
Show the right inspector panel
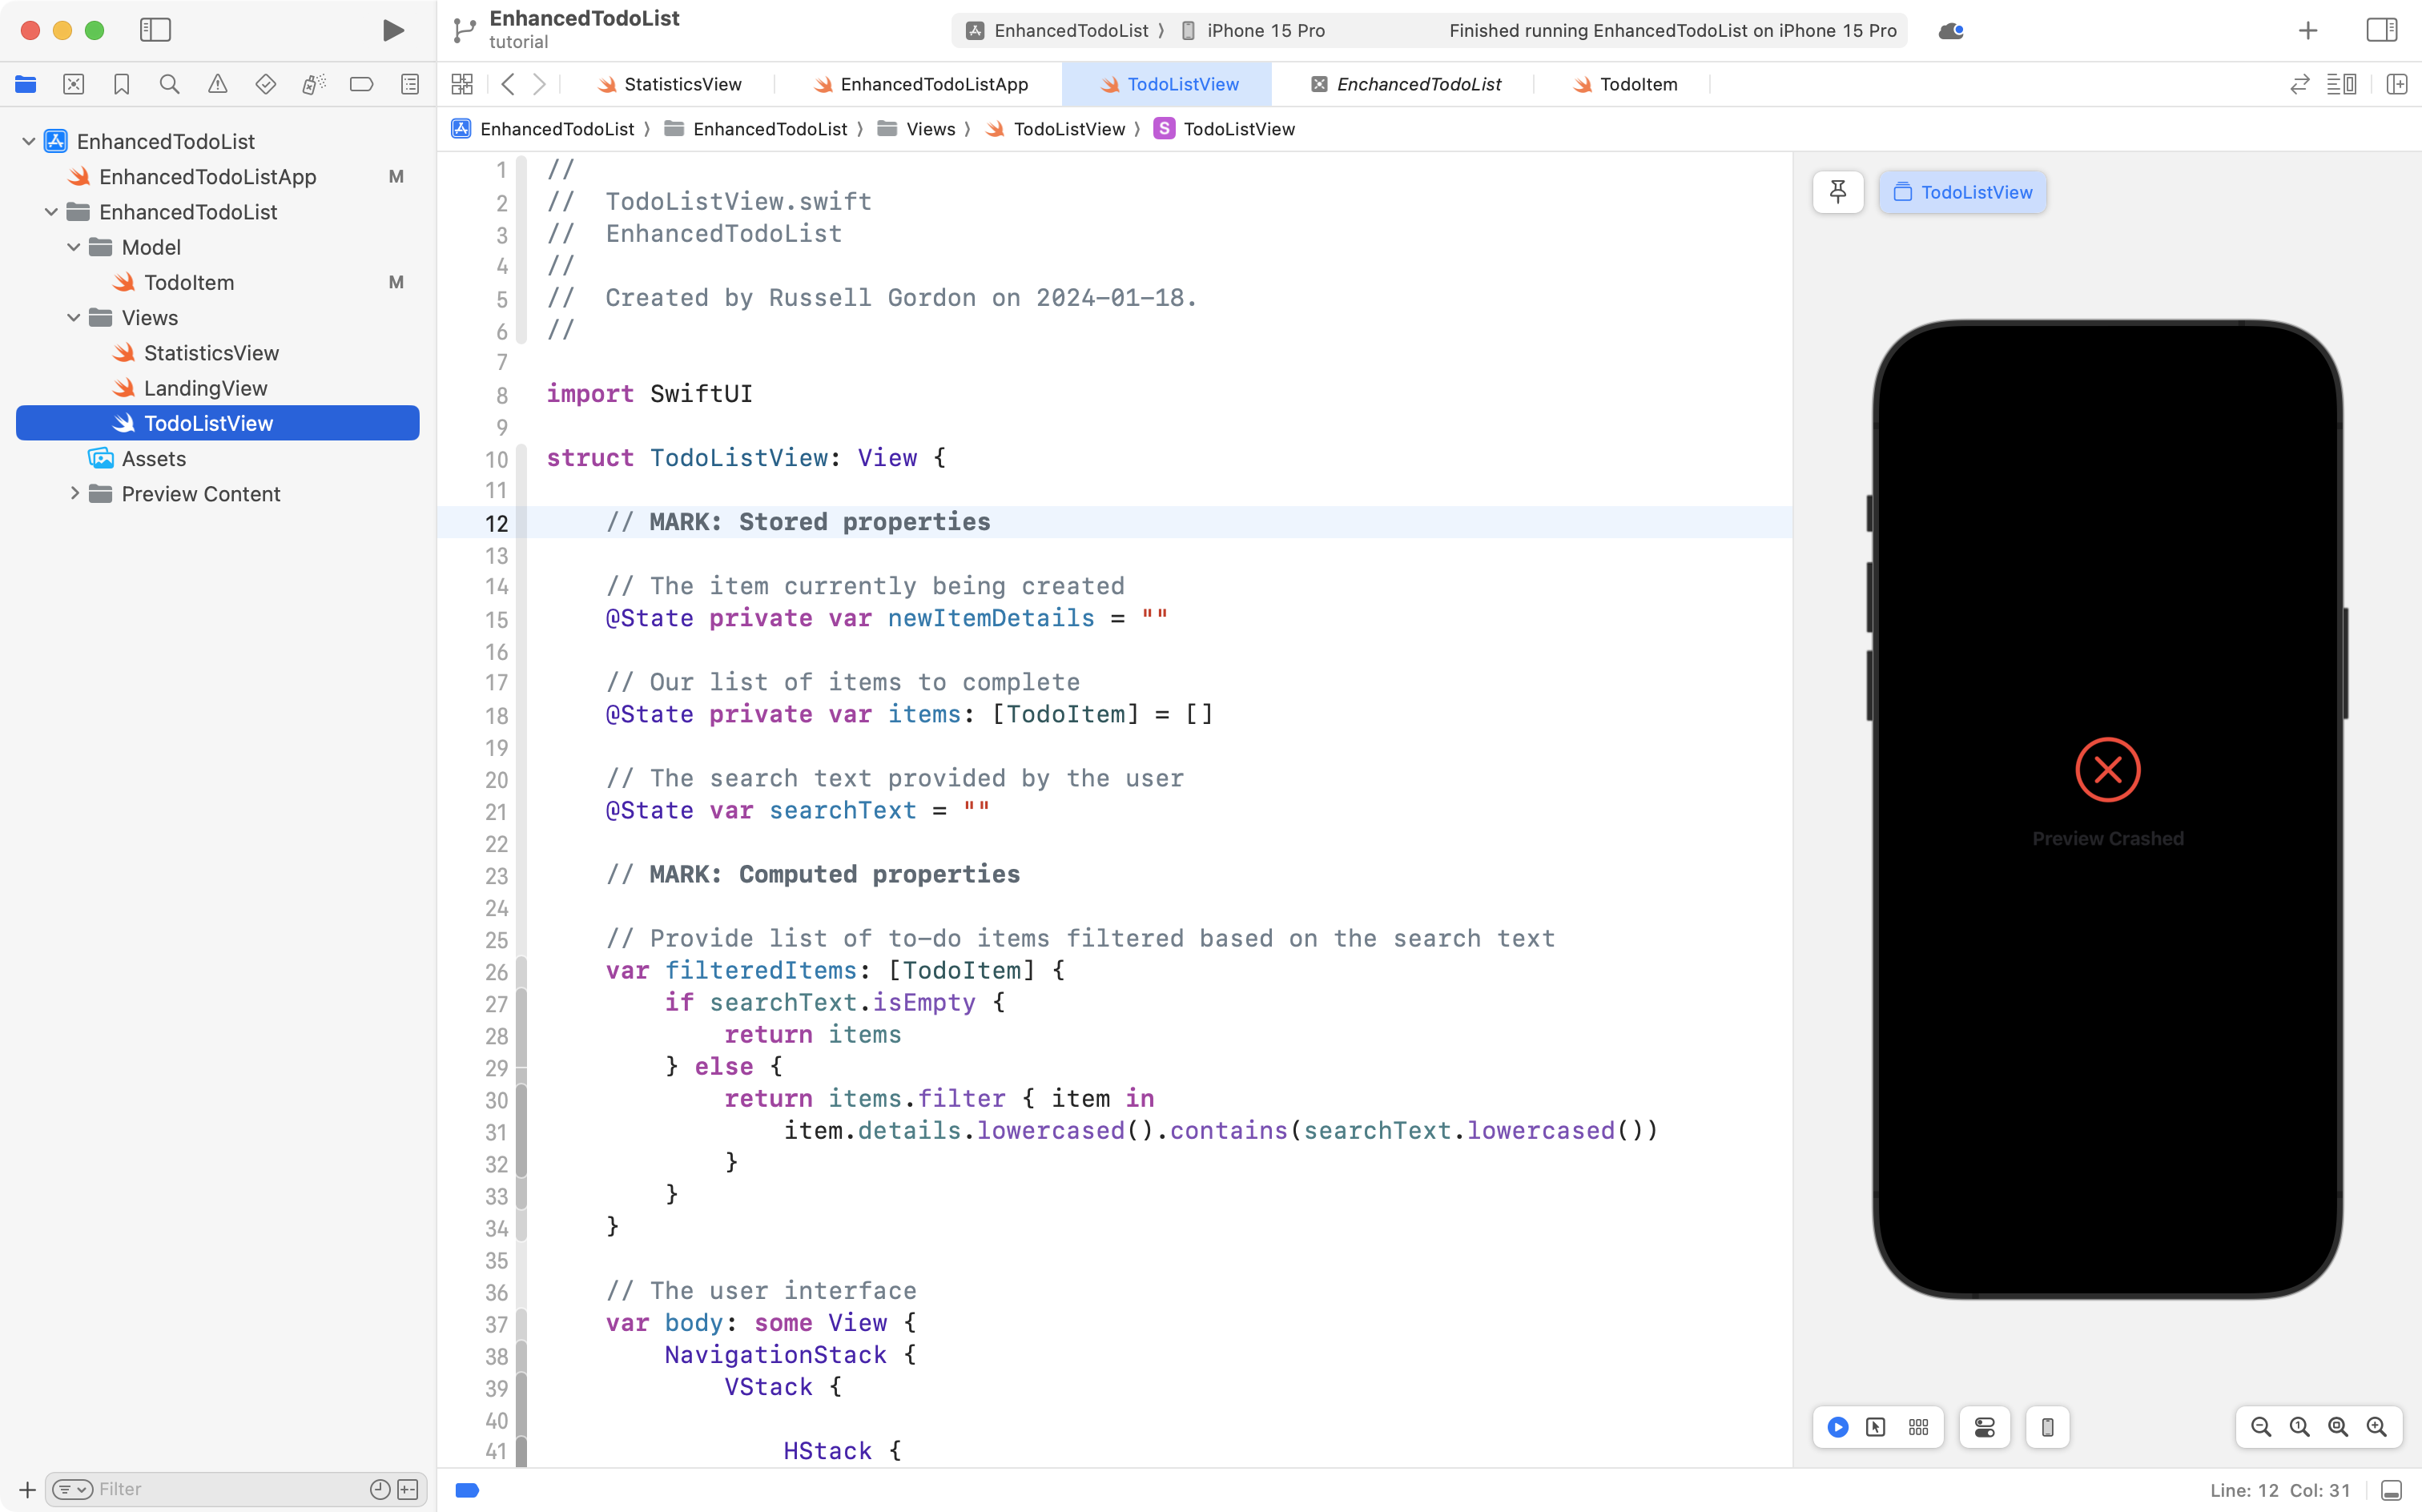2381,29
